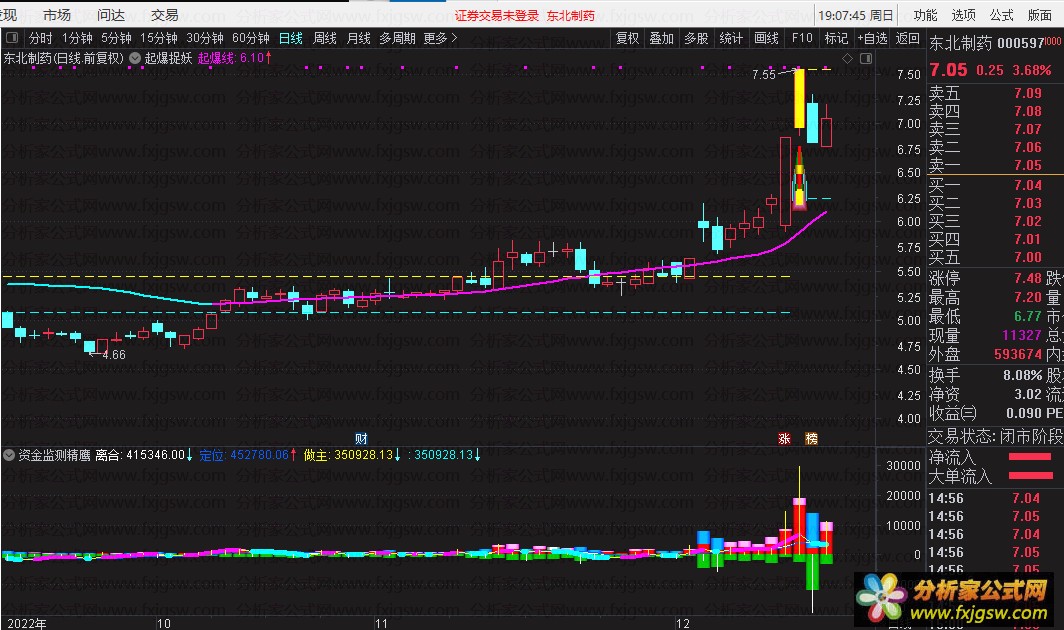Select the 日线 daily chart tab
The height and width of the screenshot is (630, 1064).
point(290,38)
